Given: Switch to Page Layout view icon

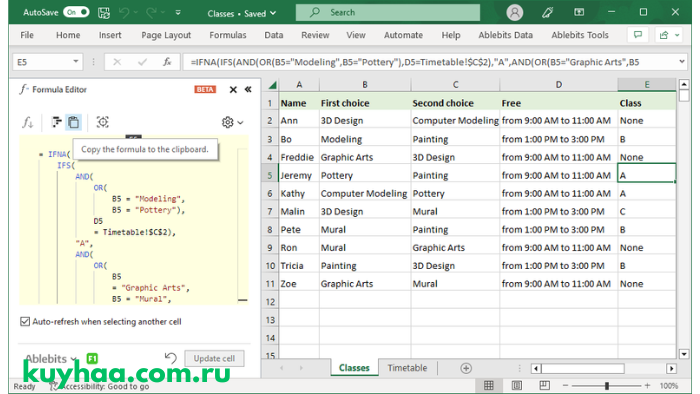Looking at the screenshot, I should click(517, 386).
